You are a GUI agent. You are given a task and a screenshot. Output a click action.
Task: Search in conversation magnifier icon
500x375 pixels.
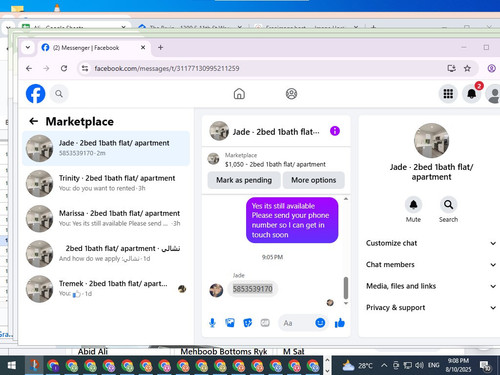point(448,204)
